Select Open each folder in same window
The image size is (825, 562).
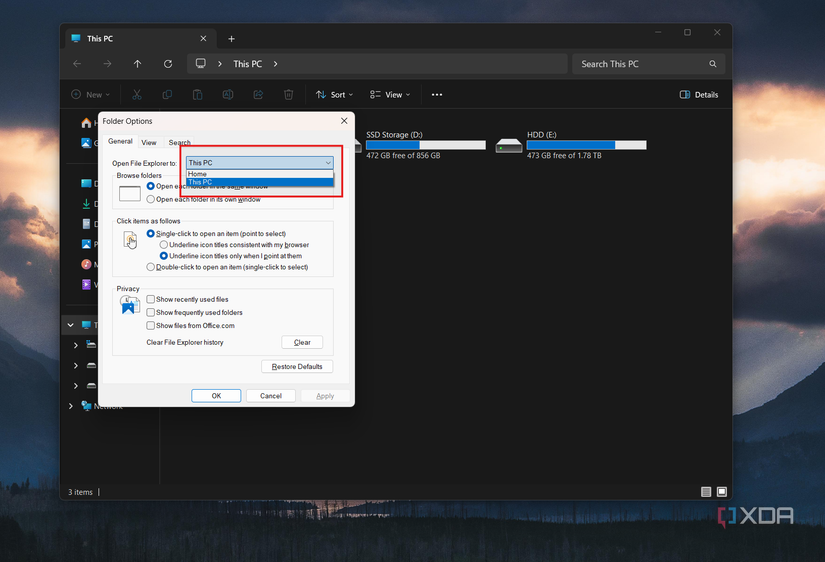pos(150,186)
